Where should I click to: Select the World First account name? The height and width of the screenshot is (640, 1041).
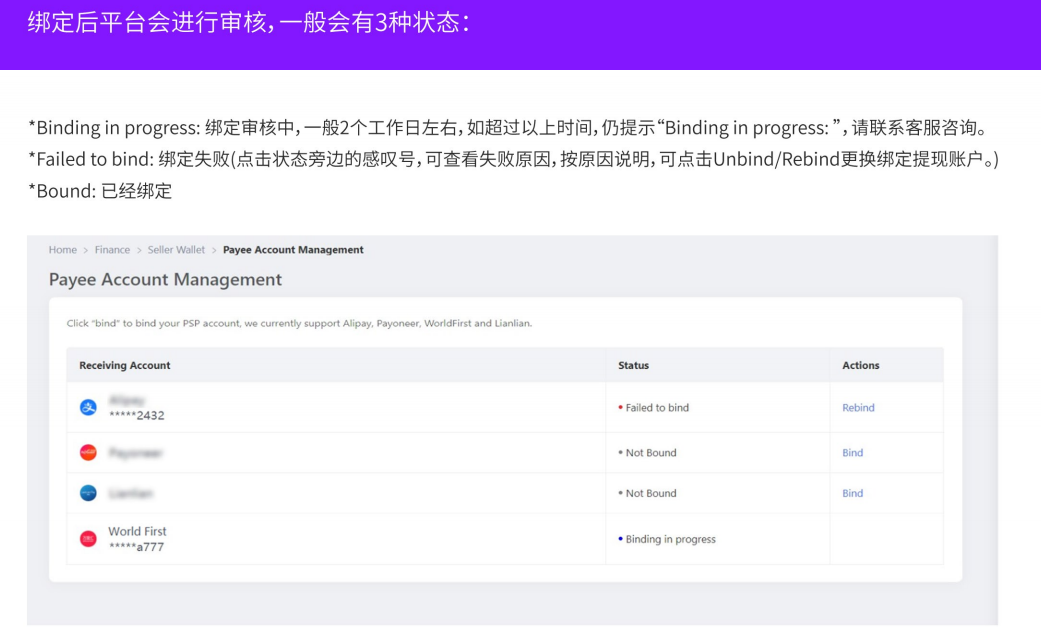coord(137,531)
